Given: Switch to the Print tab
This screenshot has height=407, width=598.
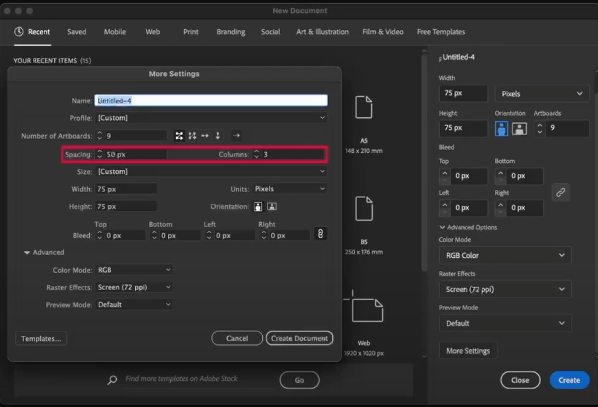Looking at the screenshot, I should (x=191, y=32).
